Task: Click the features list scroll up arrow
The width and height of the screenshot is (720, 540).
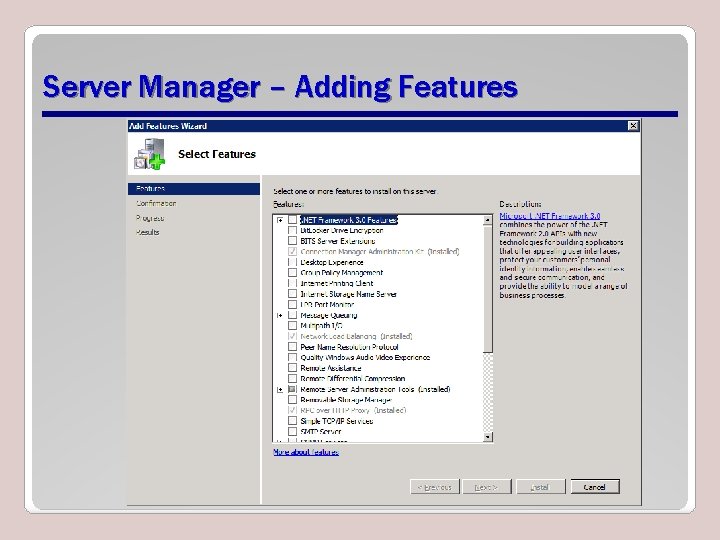Action: point(488,220)
